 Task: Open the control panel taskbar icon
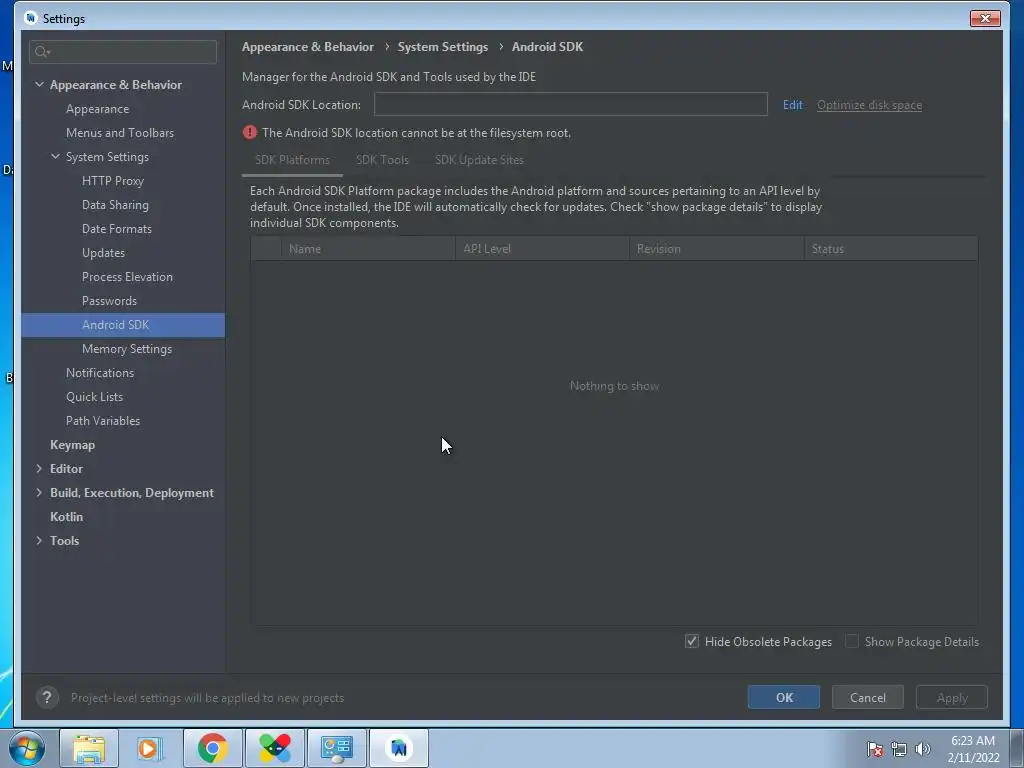pyautogui.click(x=336, y=748)
